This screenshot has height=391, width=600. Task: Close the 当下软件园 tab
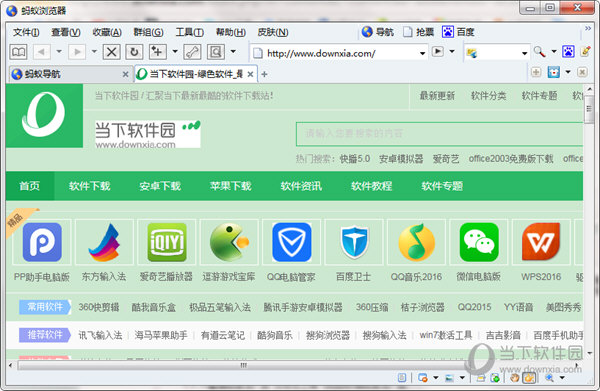click(250, 74)
